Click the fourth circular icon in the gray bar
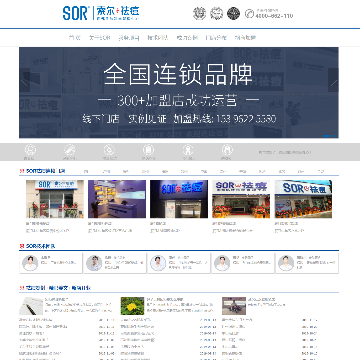Screen dimensions: 360x360 [x=148, y=150]
